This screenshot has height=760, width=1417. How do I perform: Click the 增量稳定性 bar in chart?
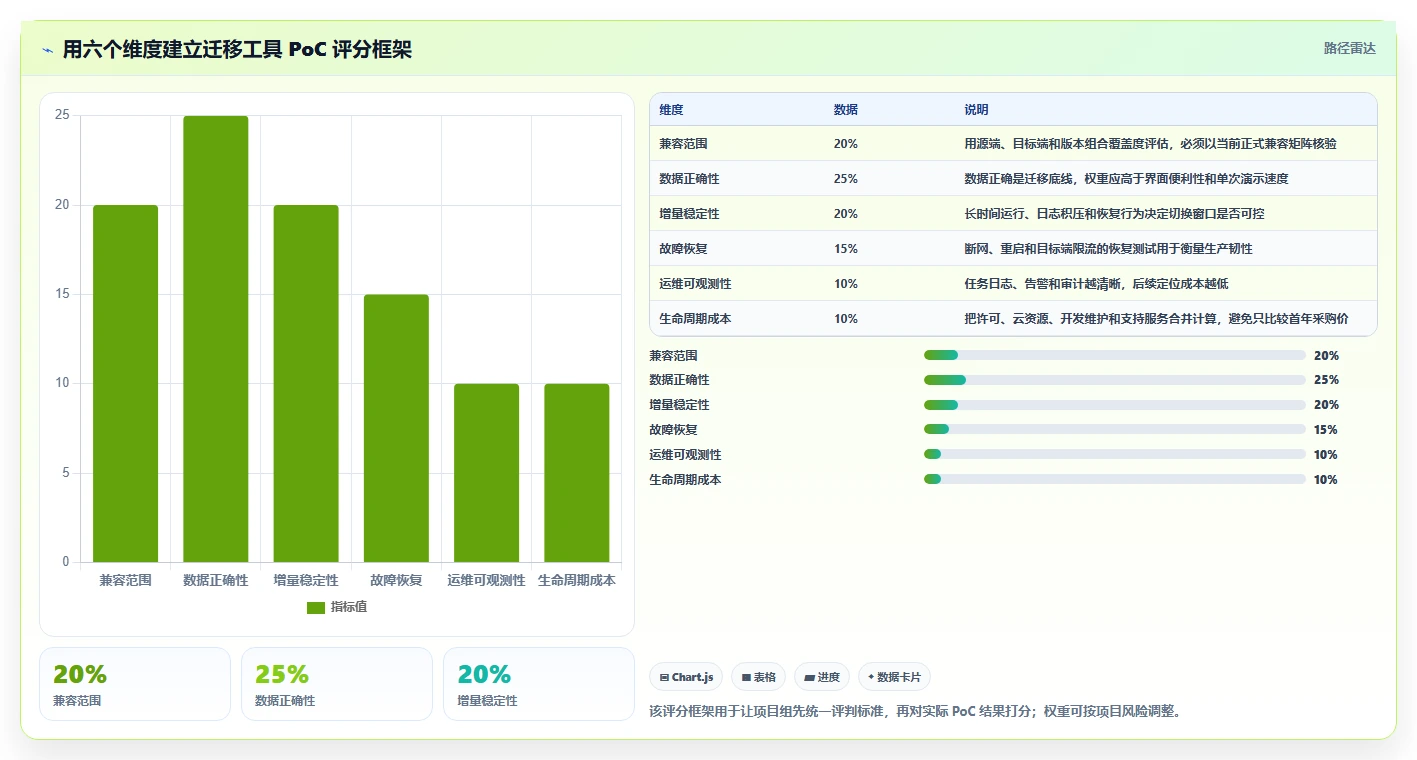[306, 384]
